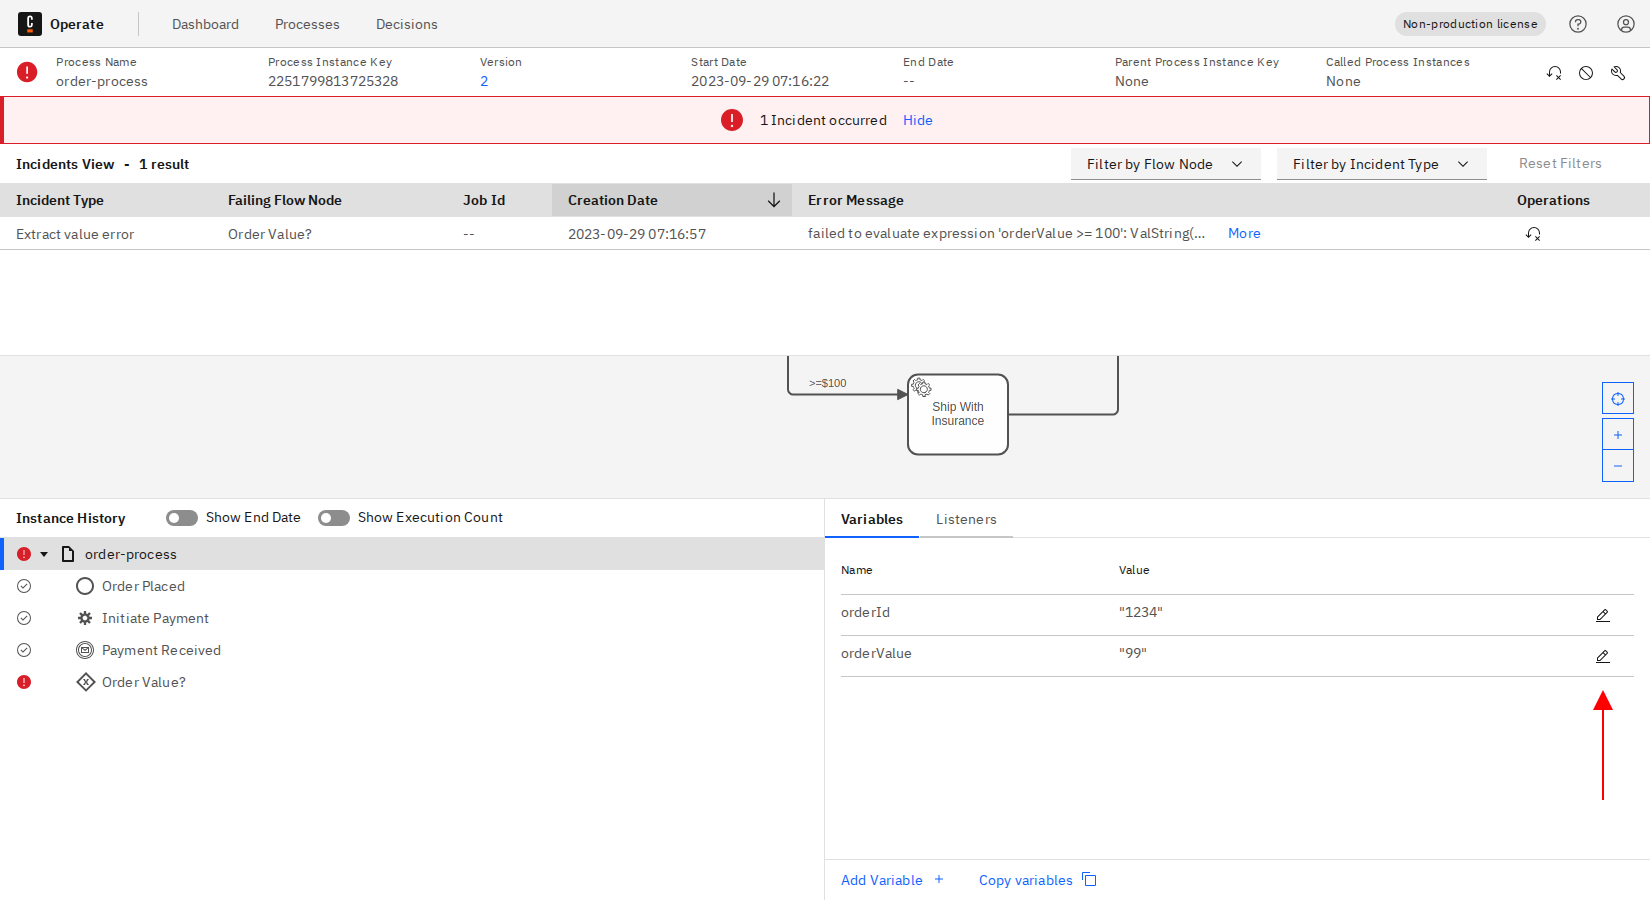Hide the incident banner details
Viewport: 1650px width, 900px height.
click(x=917, y=120)
